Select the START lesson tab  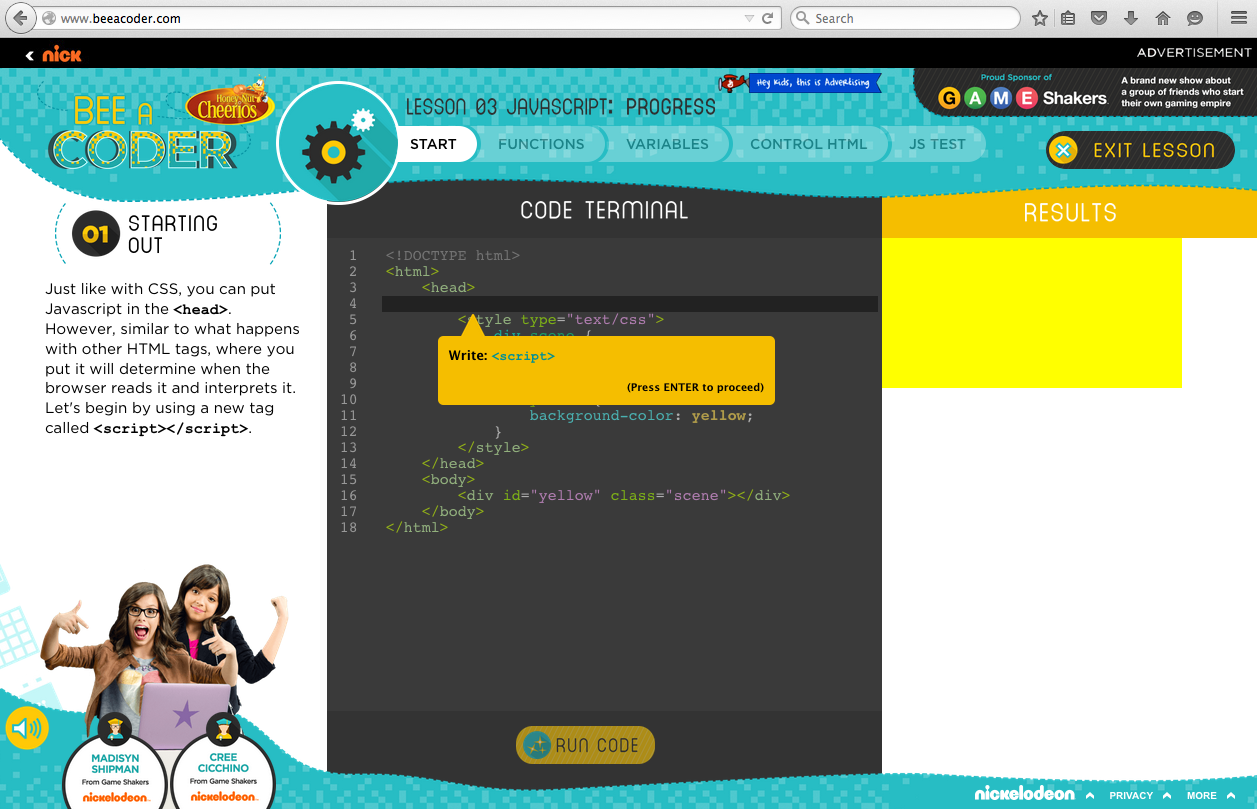(x=433, y=144)
